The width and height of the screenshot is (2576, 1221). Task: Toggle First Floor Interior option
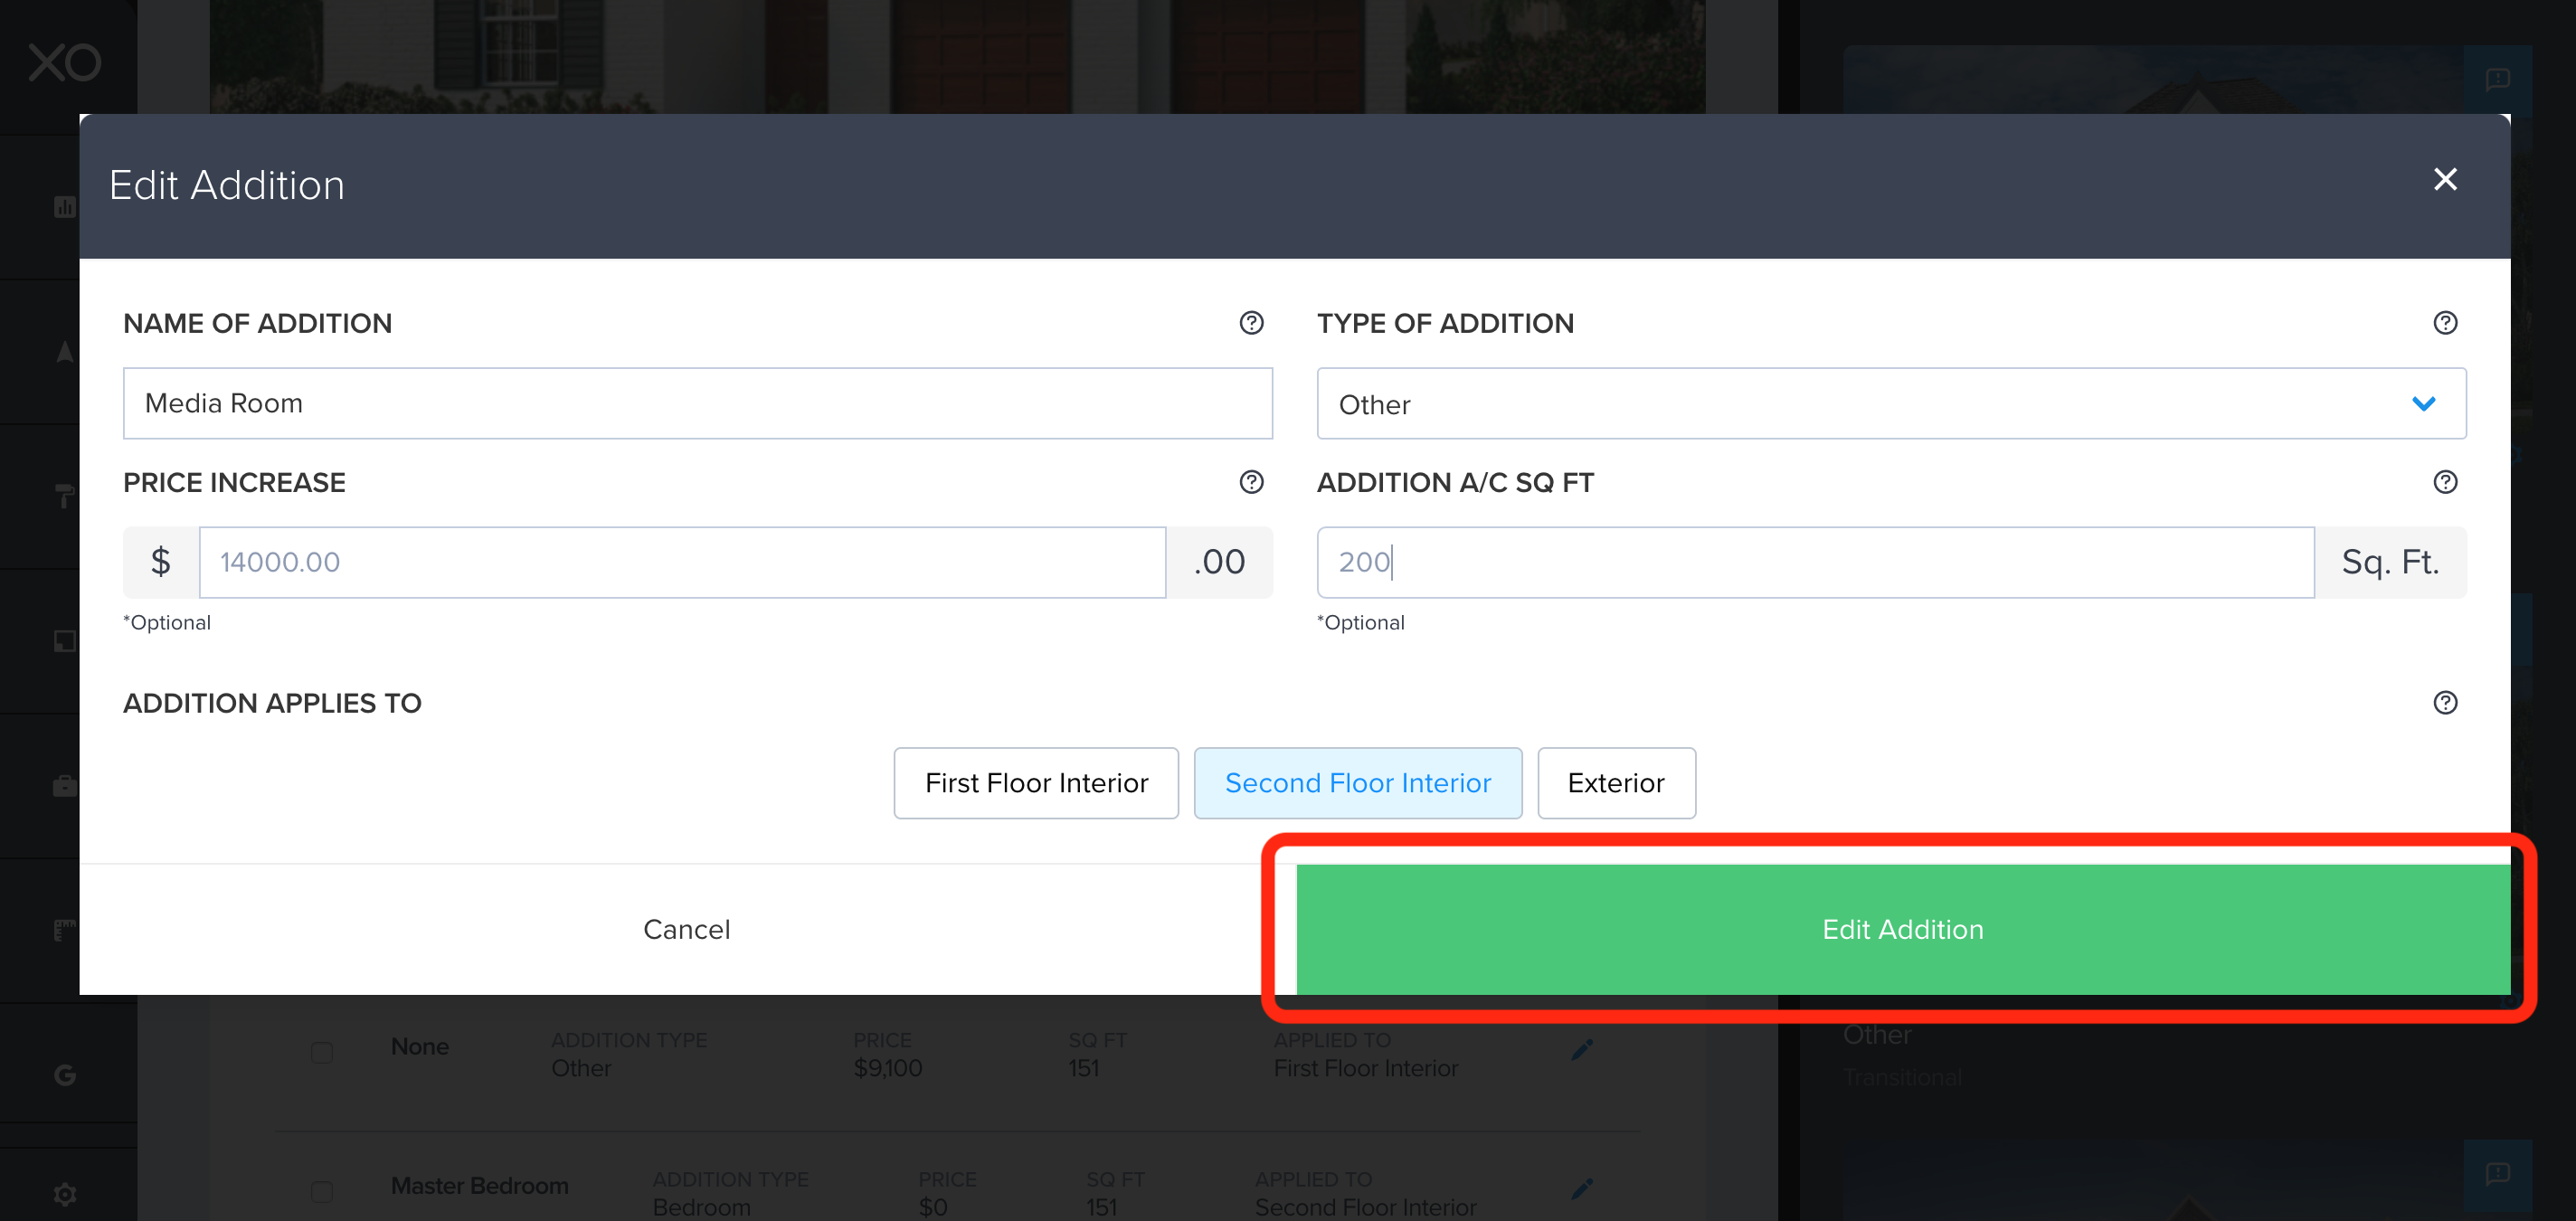pos(1036,783)
